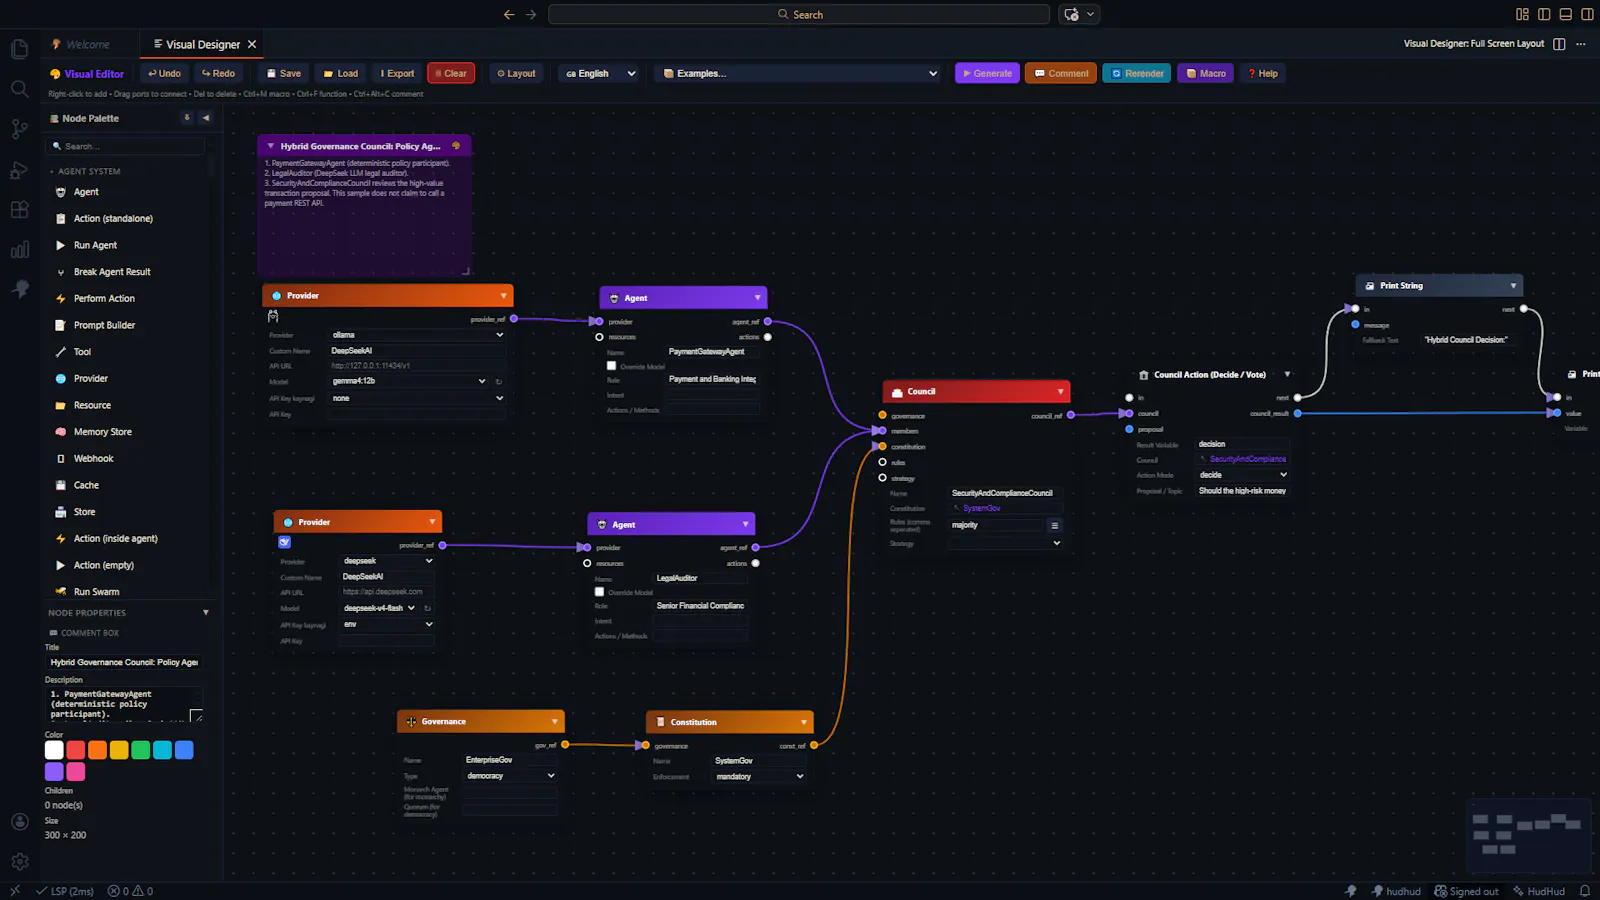Toggle Override Model on LegalAuditor agent

point(599,592)
